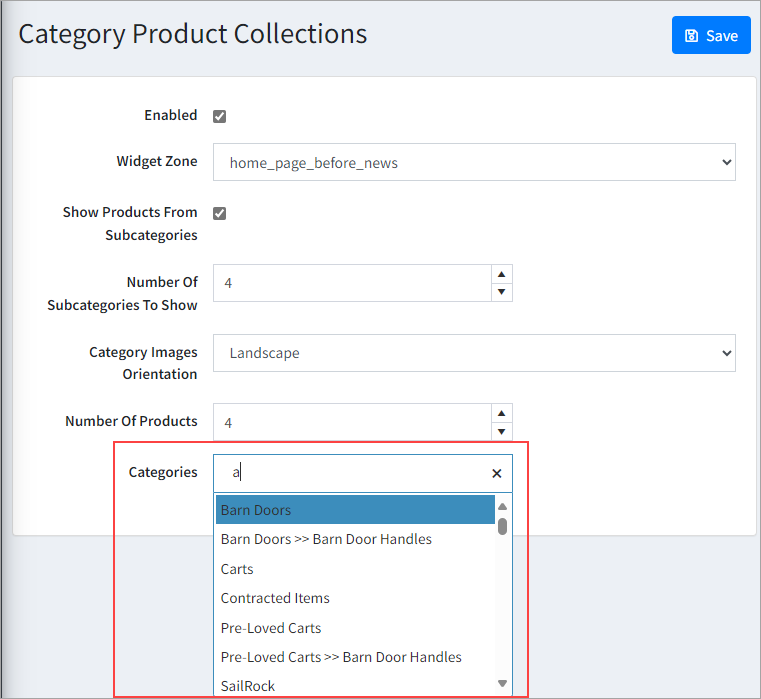The image size is (761, 699).
Task: Toggle the Enabled checkbox
Action: pyautogui.click(x=220, y=116)
